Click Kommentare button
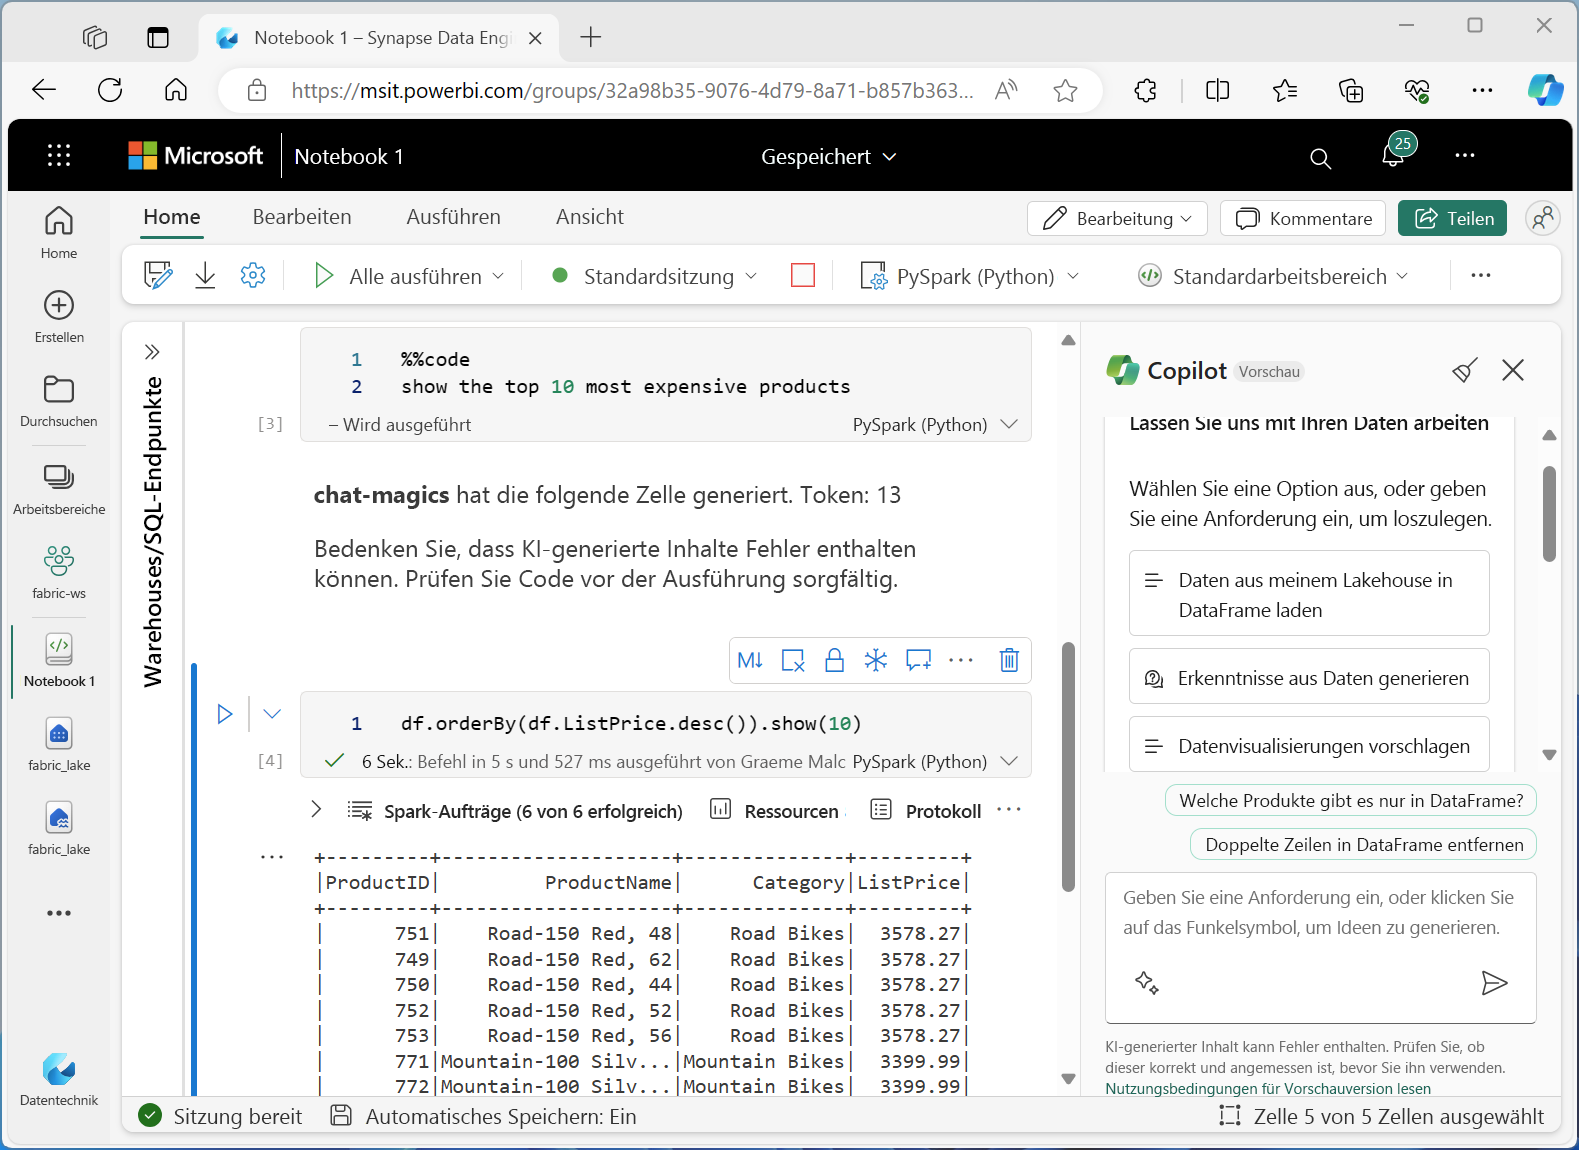Viewport: 1579px width, 1150px height. coord(1303,218)
